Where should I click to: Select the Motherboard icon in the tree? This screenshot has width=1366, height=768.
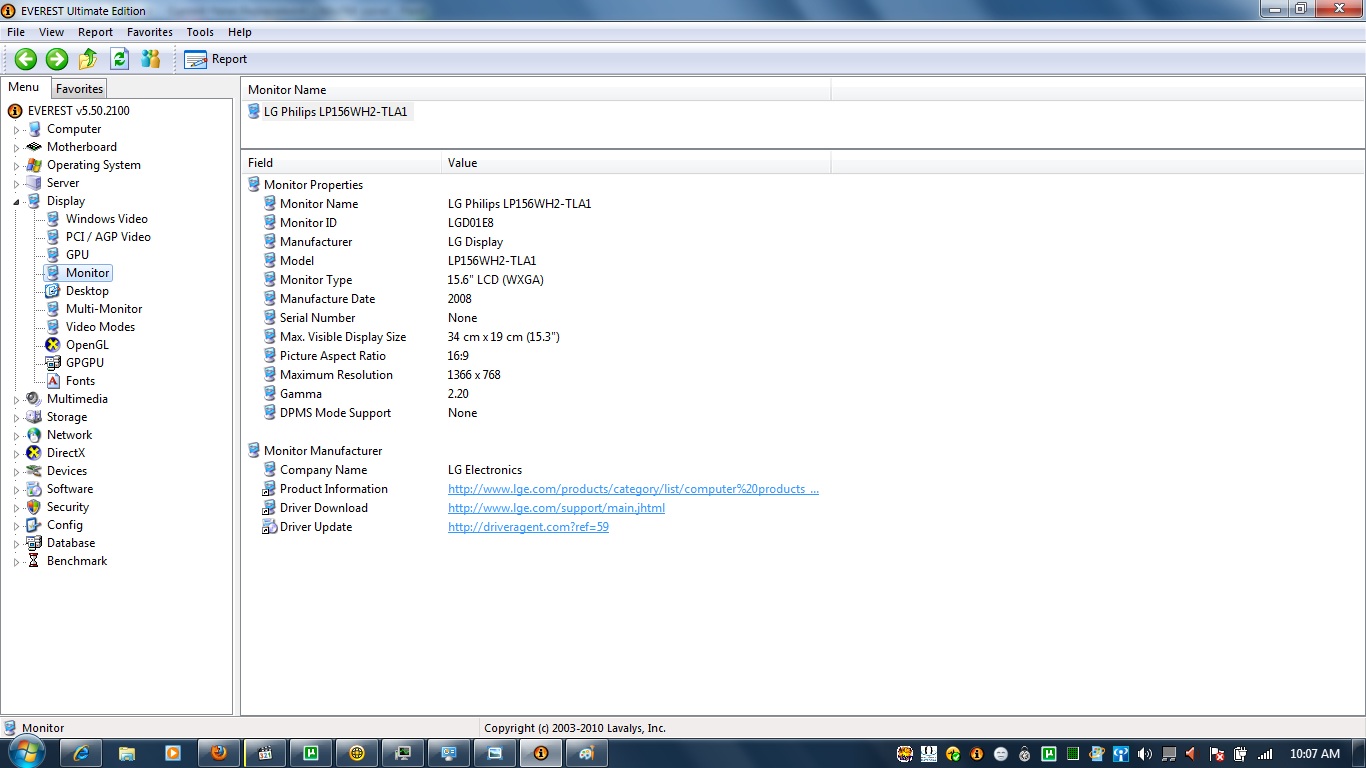(35, 147)
